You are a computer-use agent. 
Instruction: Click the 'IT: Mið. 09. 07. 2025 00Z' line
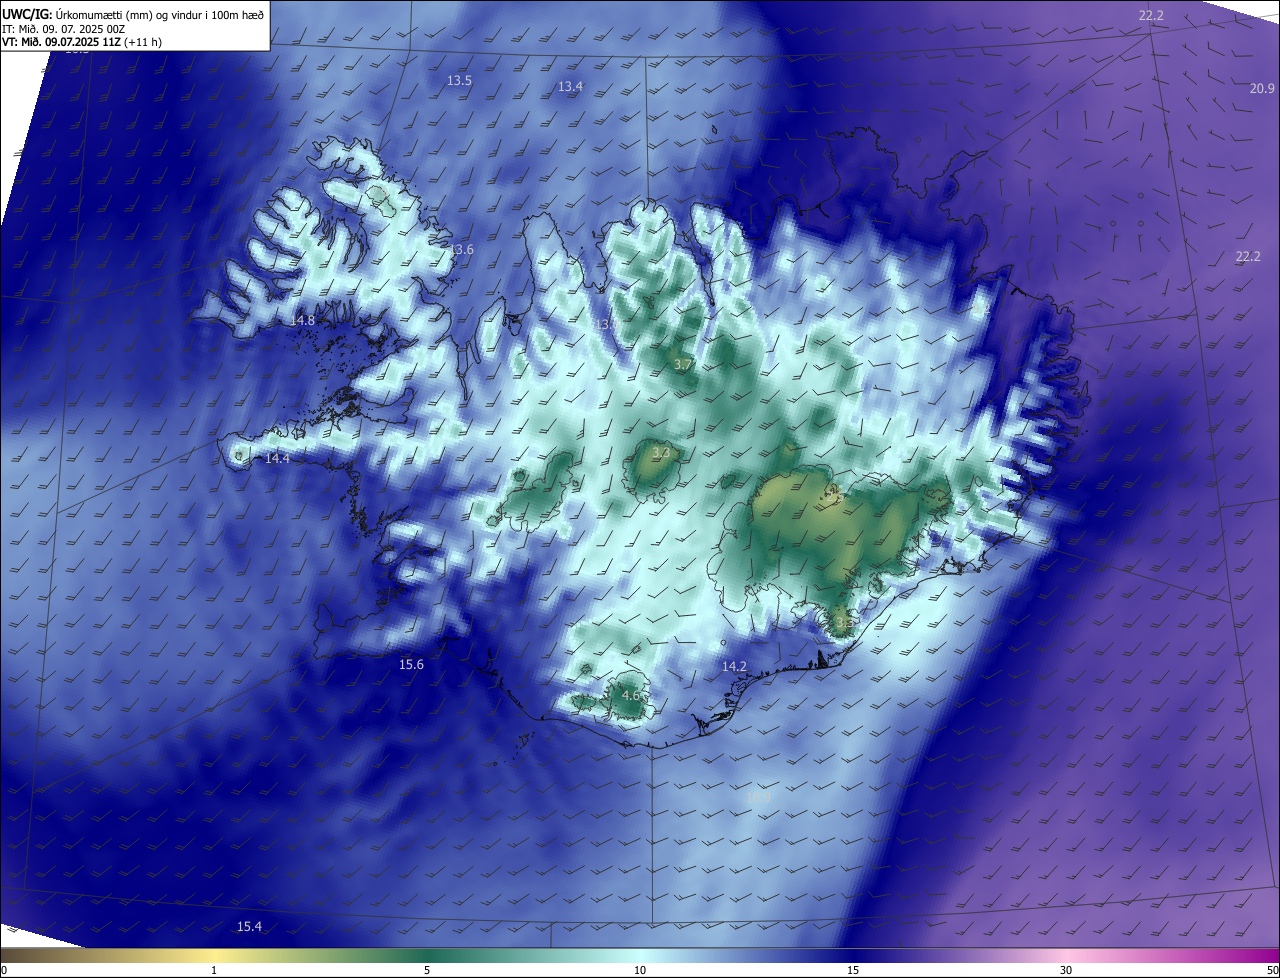point(63,29)
